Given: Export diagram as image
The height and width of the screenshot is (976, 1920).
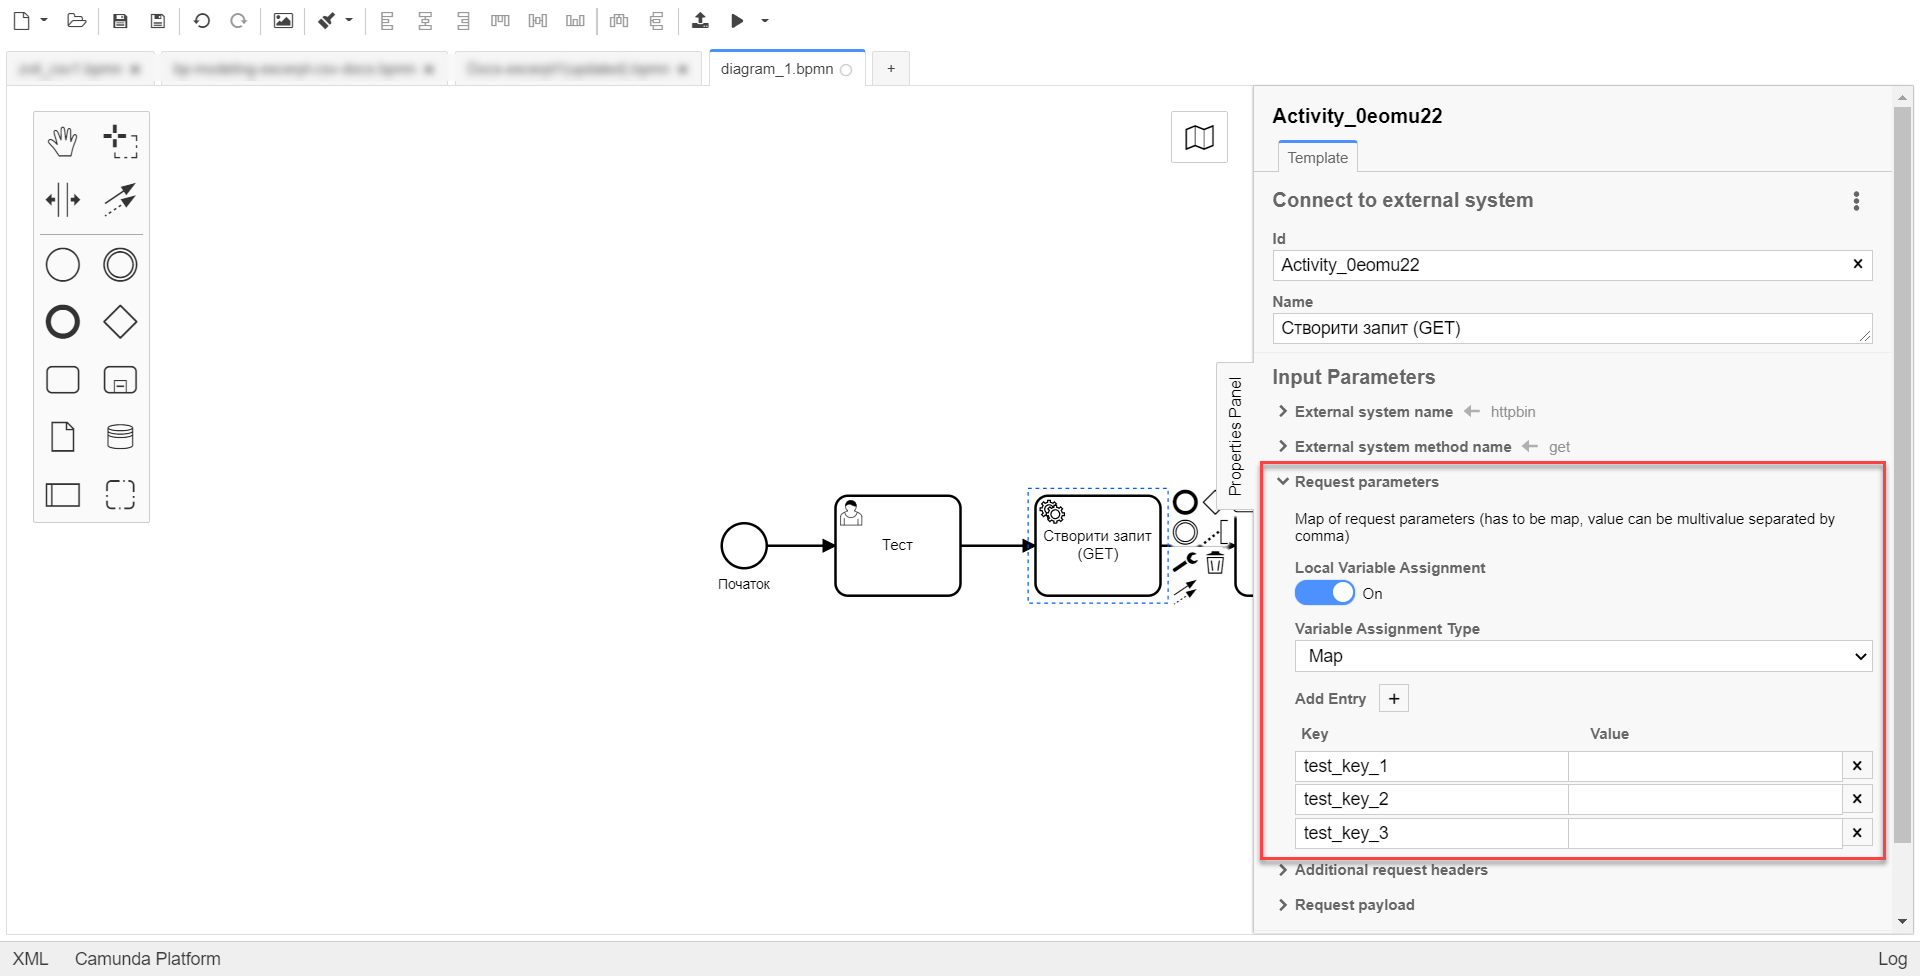Looking at the screenshot, I should click(284, 20).
